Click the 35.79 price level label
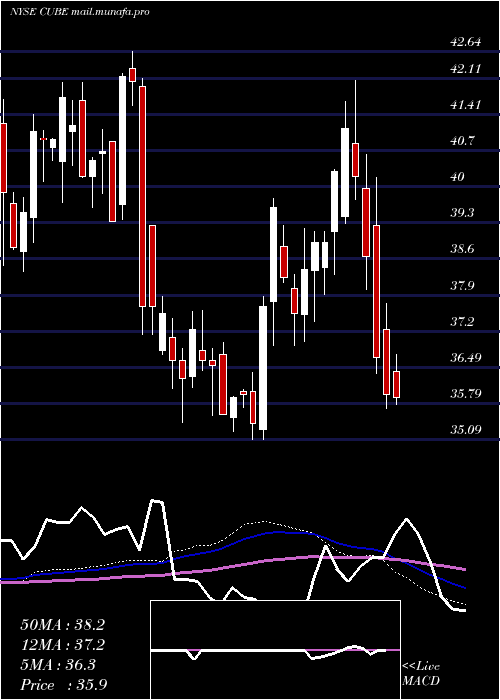 (x=466, y=394)
